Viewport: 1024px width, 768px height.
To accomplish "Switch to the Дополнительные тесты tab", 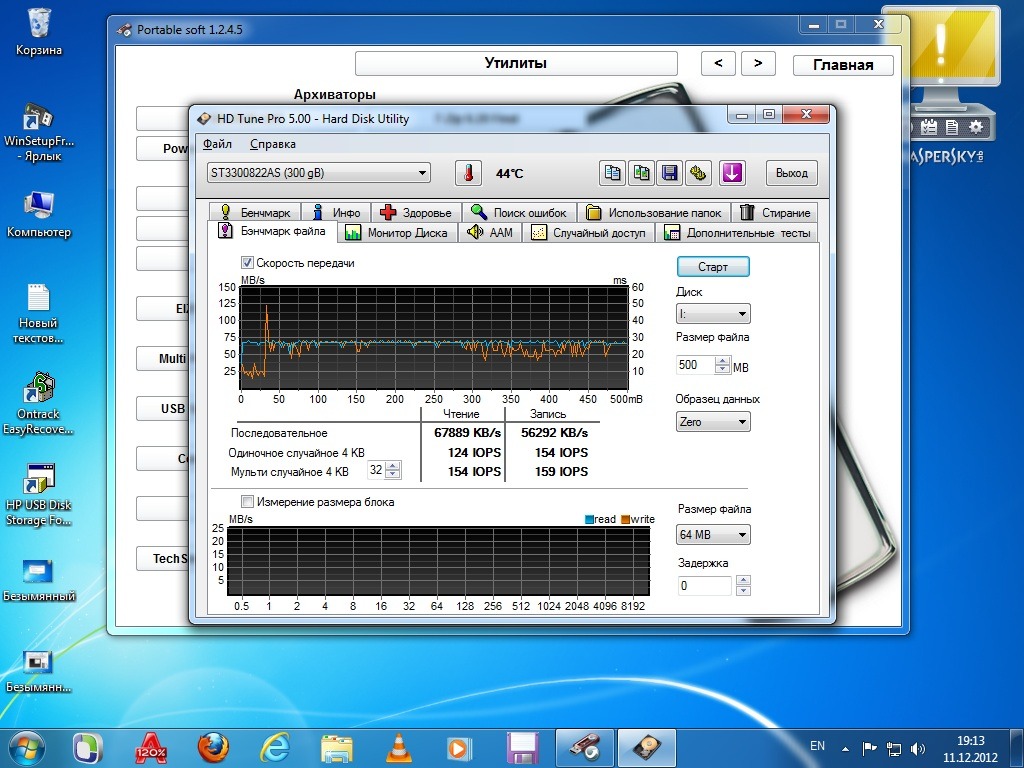I will tap(737, 232).
